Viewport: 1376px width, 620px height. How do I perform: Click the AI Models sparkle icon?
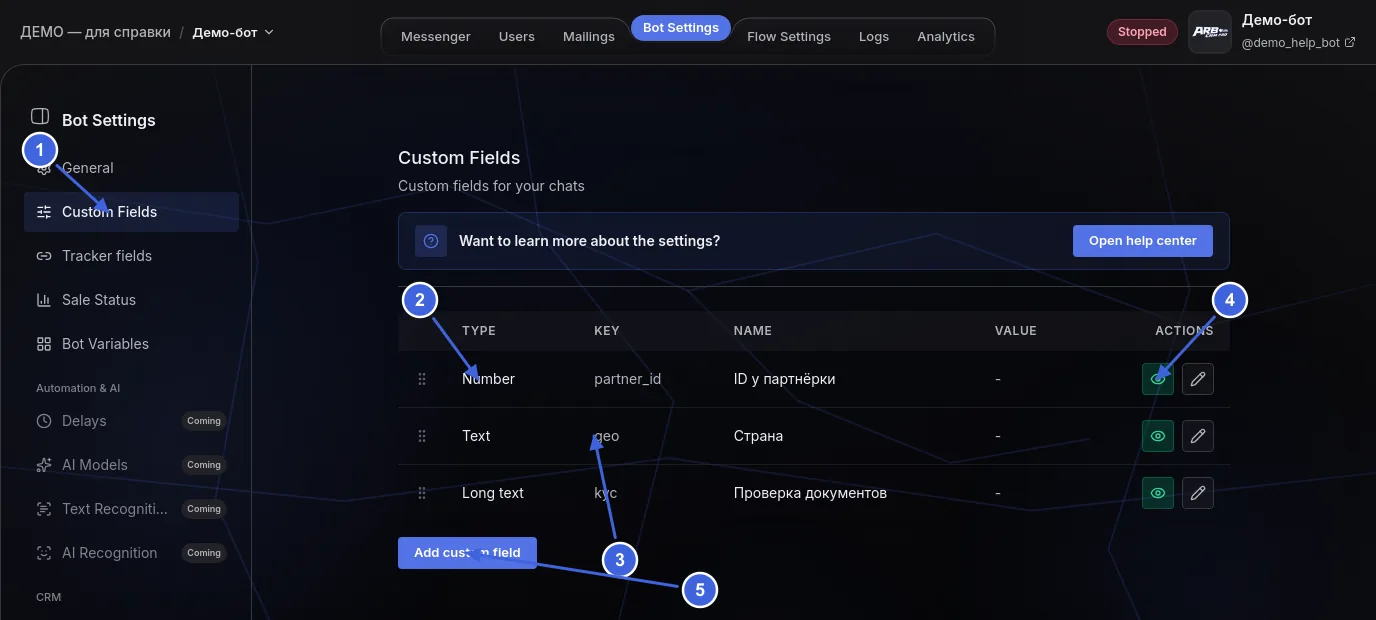[x=44, y=465]
